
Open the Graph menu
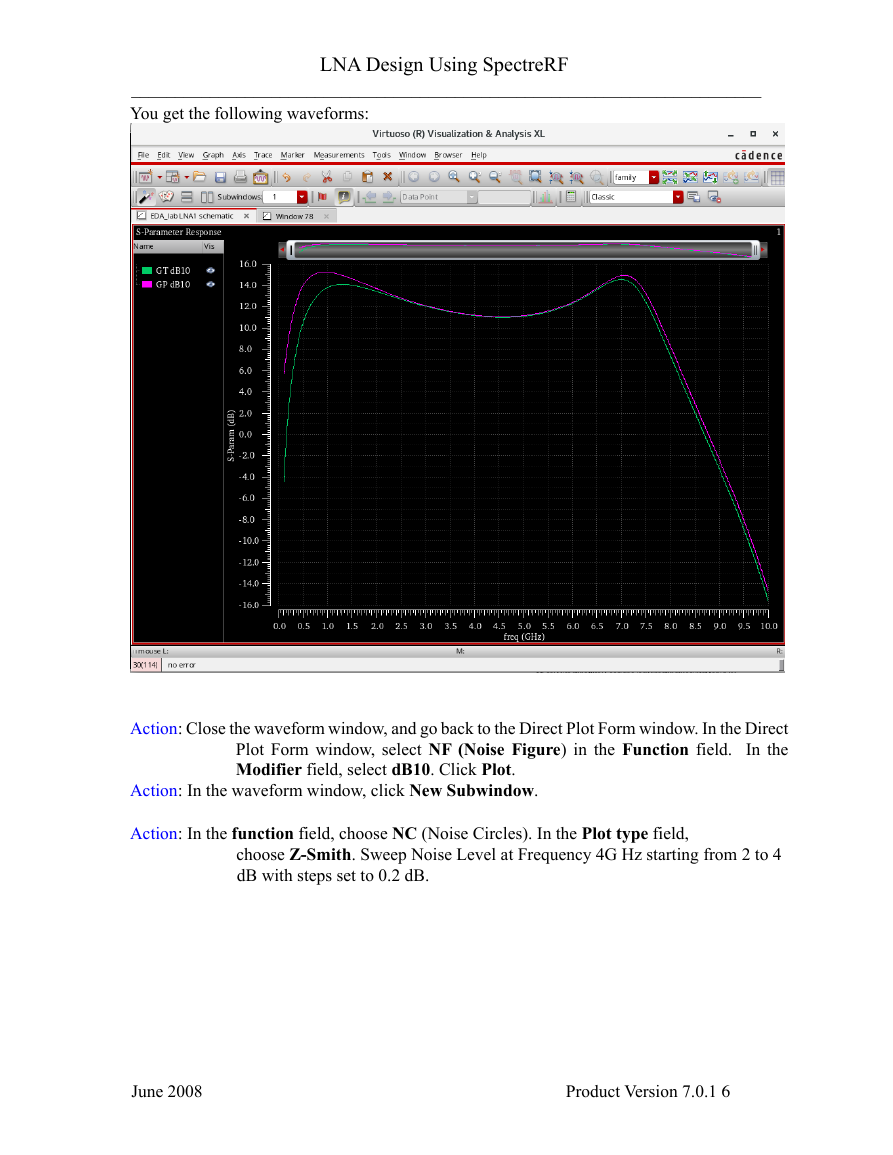click(x=213, y=155)
